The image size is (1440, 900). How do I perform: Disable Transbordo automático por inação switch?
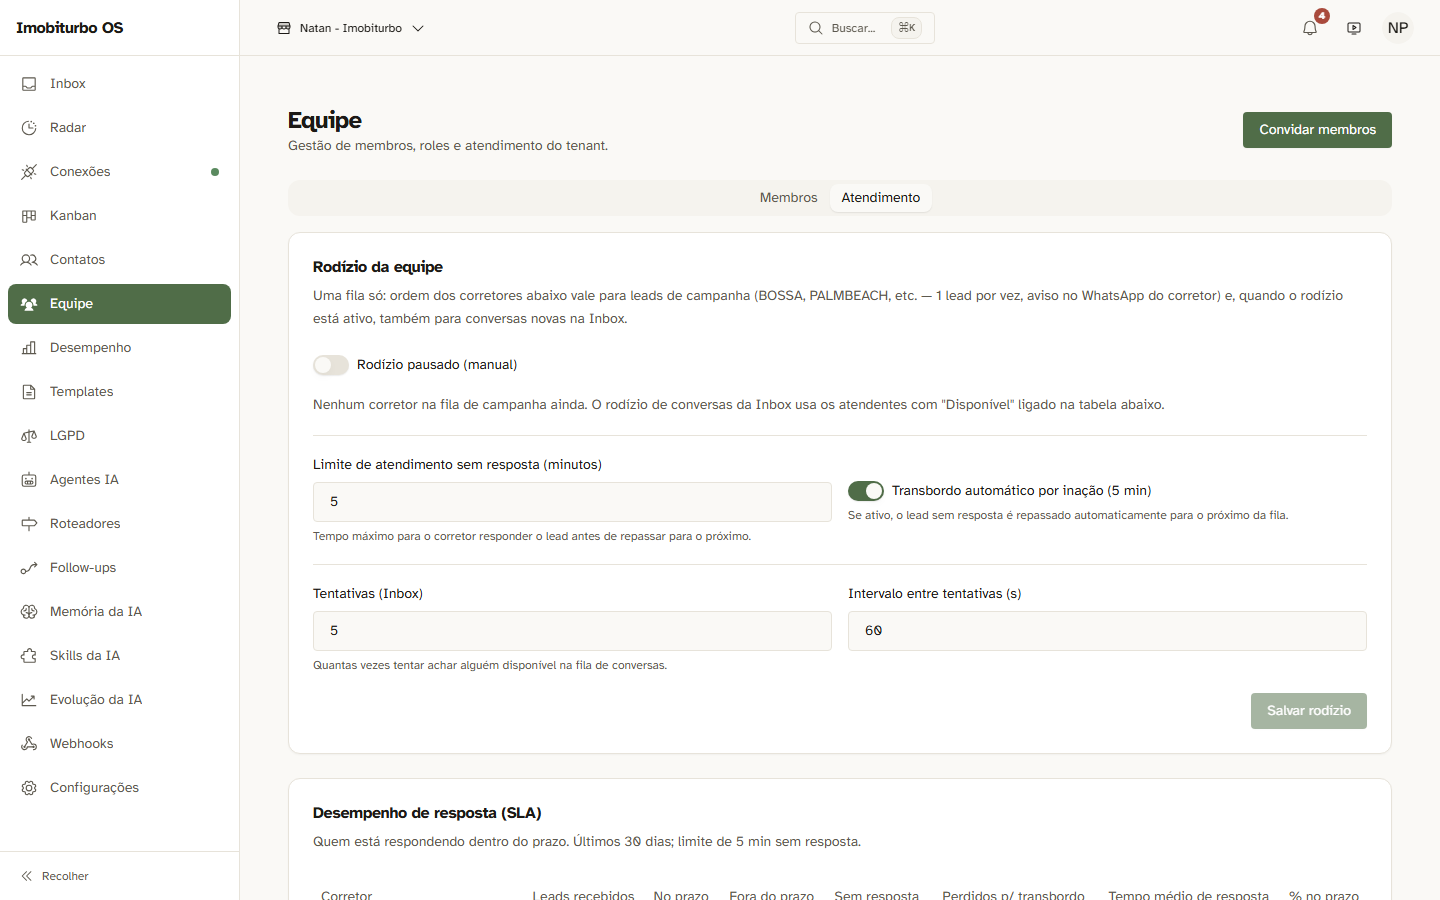pos(866,491)
